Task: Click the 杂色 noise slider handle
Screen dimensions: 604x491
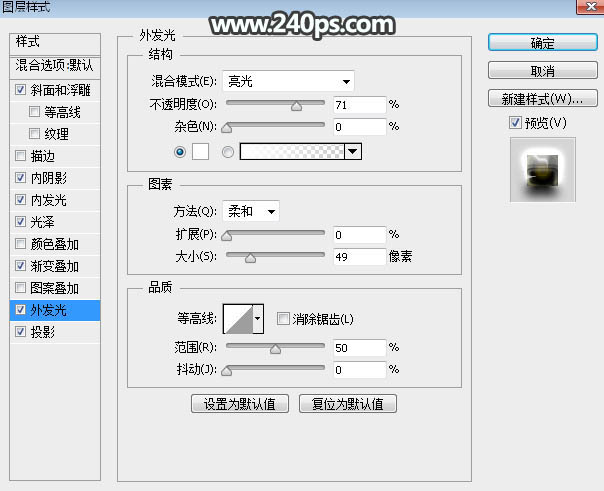Action: click(x=226, y=128)
